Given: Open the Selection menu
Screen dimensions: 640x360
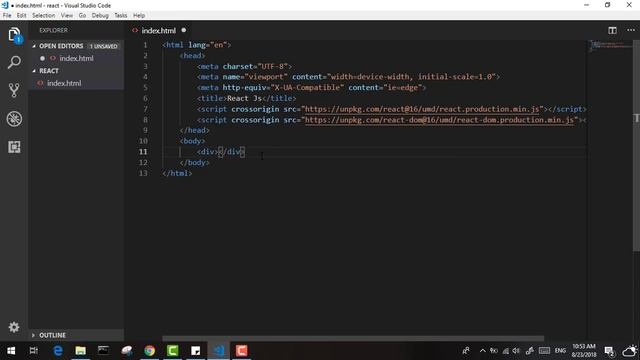Looking at the screenshot, I should tap(44, 16).
